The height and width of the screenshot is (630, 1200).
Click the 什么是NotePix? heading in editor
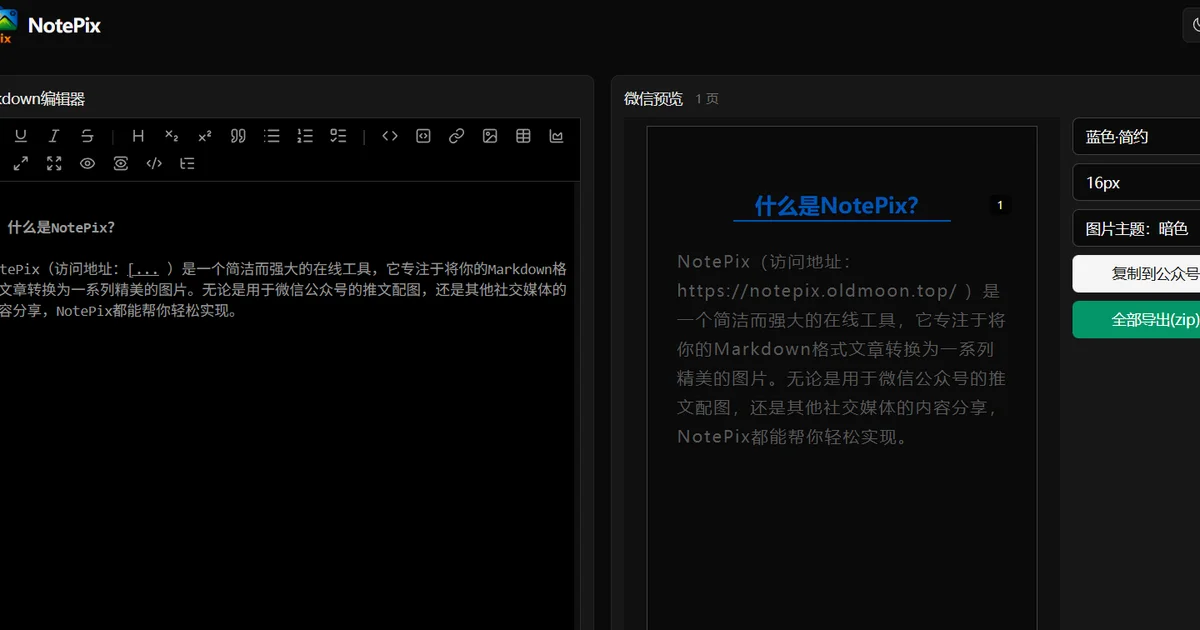(x=61, y=227)
